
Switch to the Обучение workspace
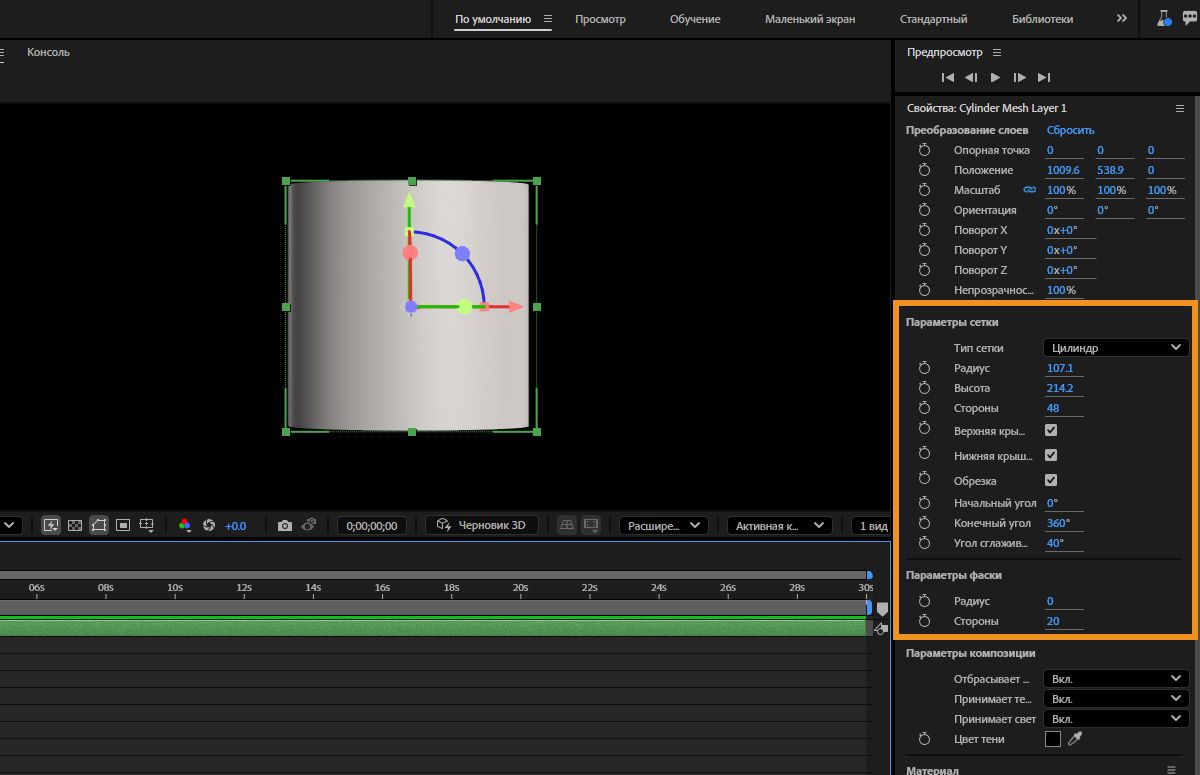pos(695,19)
